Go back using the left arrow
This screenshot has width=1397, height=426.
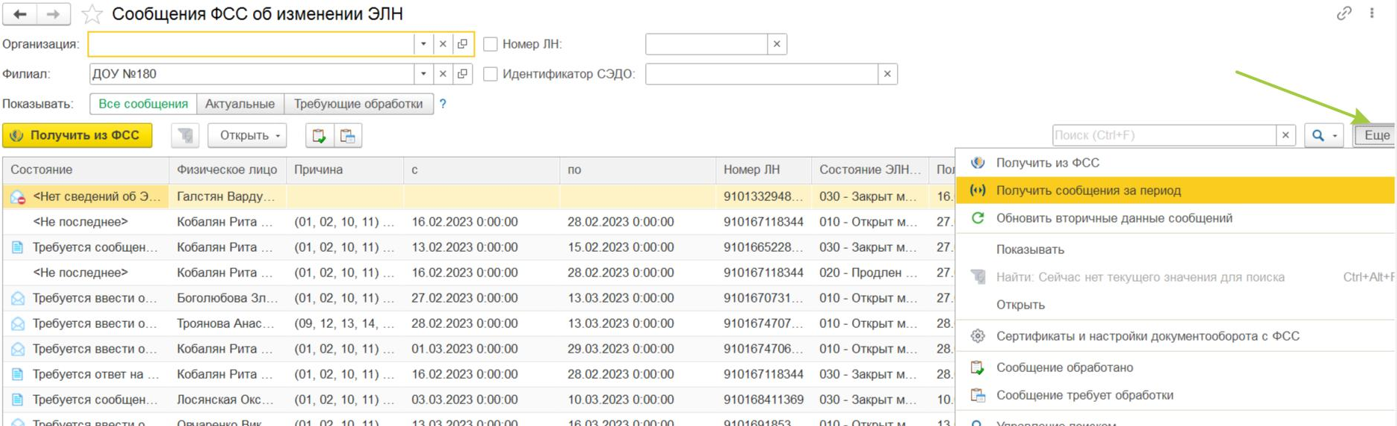pyautogui.click(x=20, y=14)
